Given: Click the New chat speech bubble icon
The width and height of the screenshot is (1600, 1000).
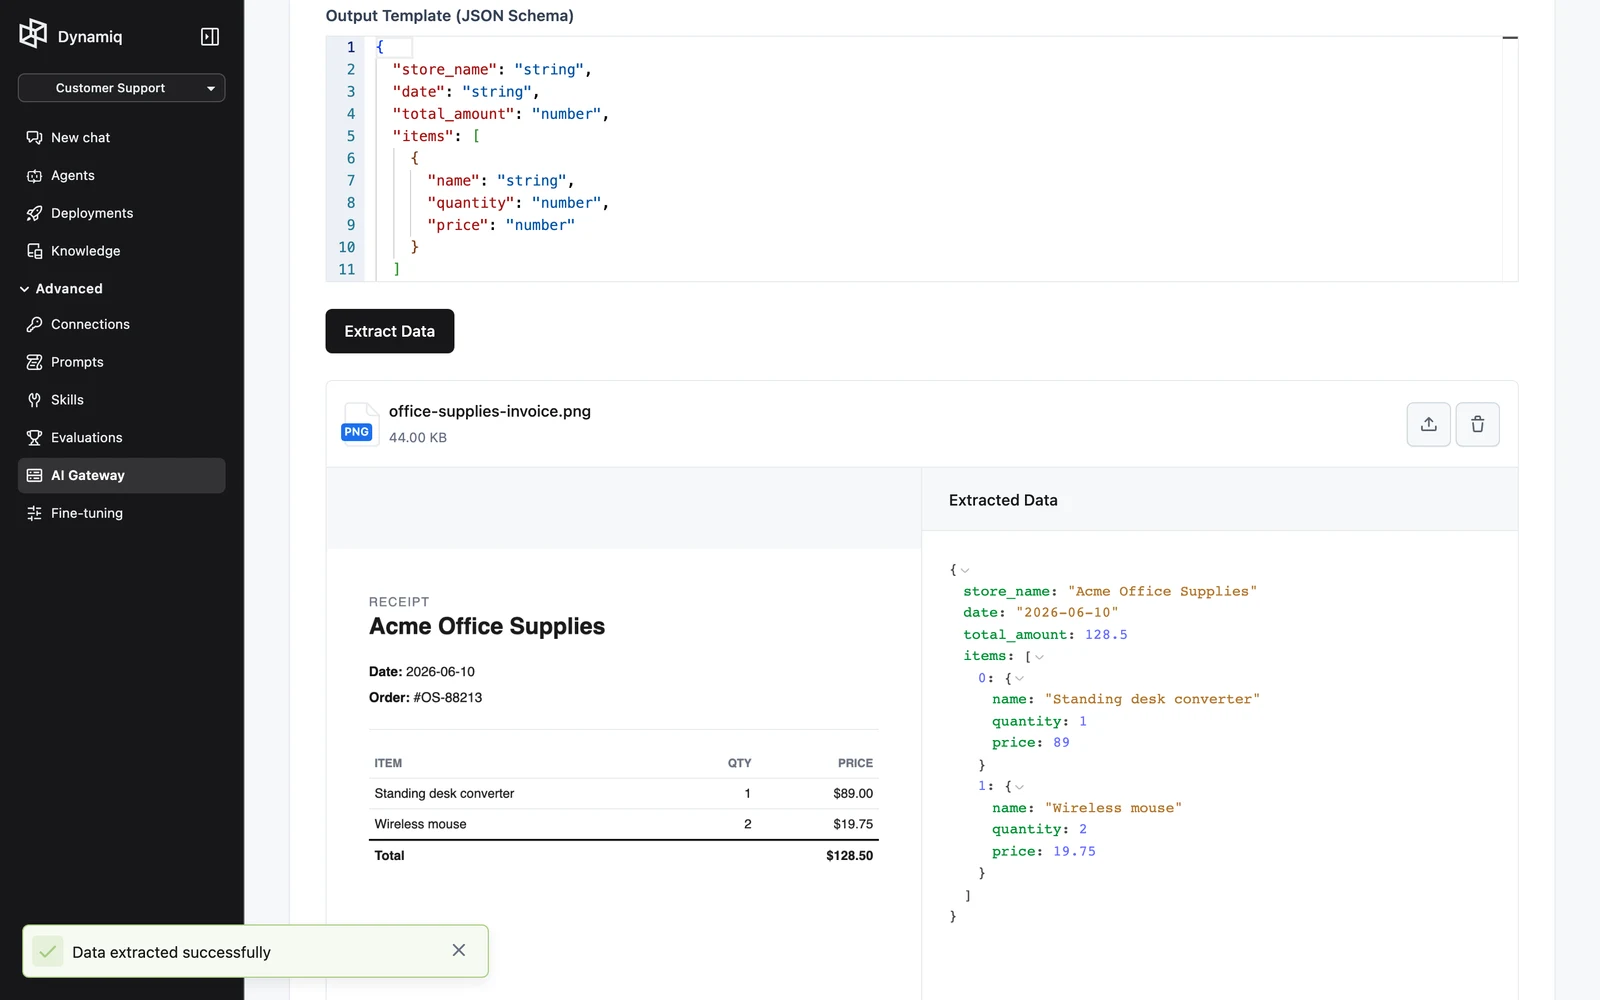Looking at the screenshot, I should tap(34, 137).
